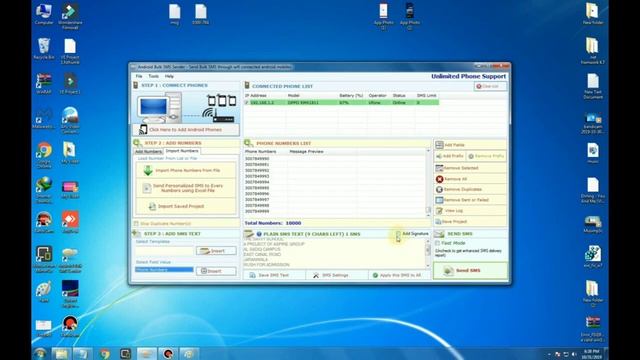Open the Tools menu
The width and height of the screenshot is (640, 360).
click(153, 76)
